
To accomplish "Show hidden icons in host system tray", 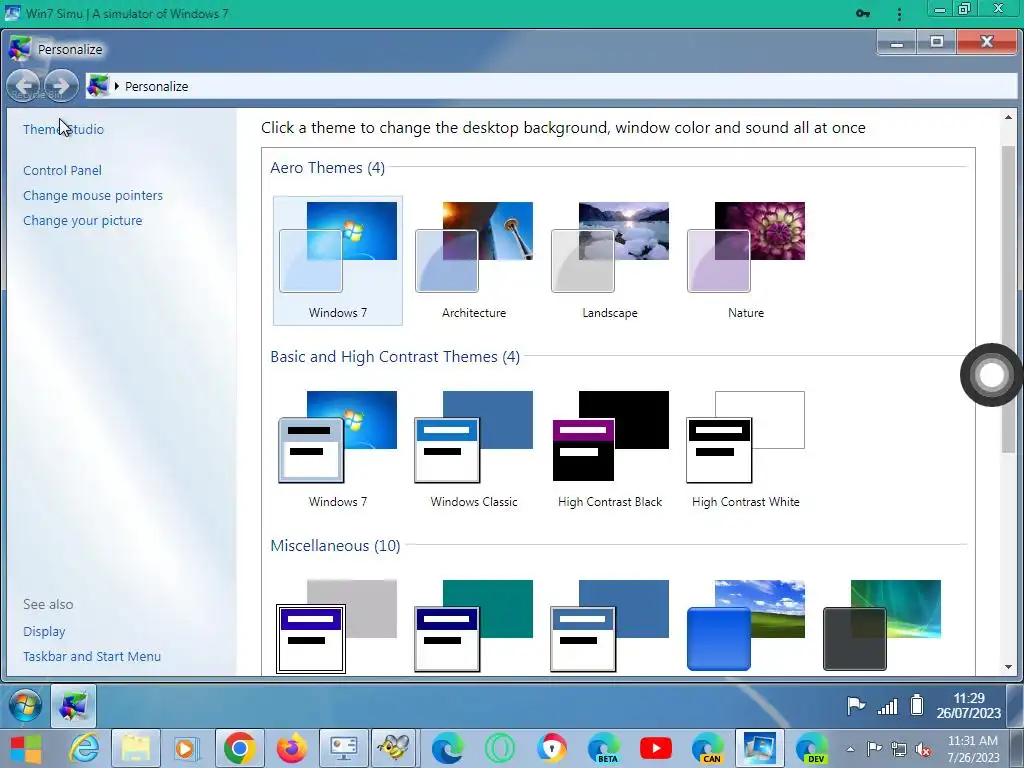I will pos(850,749).
